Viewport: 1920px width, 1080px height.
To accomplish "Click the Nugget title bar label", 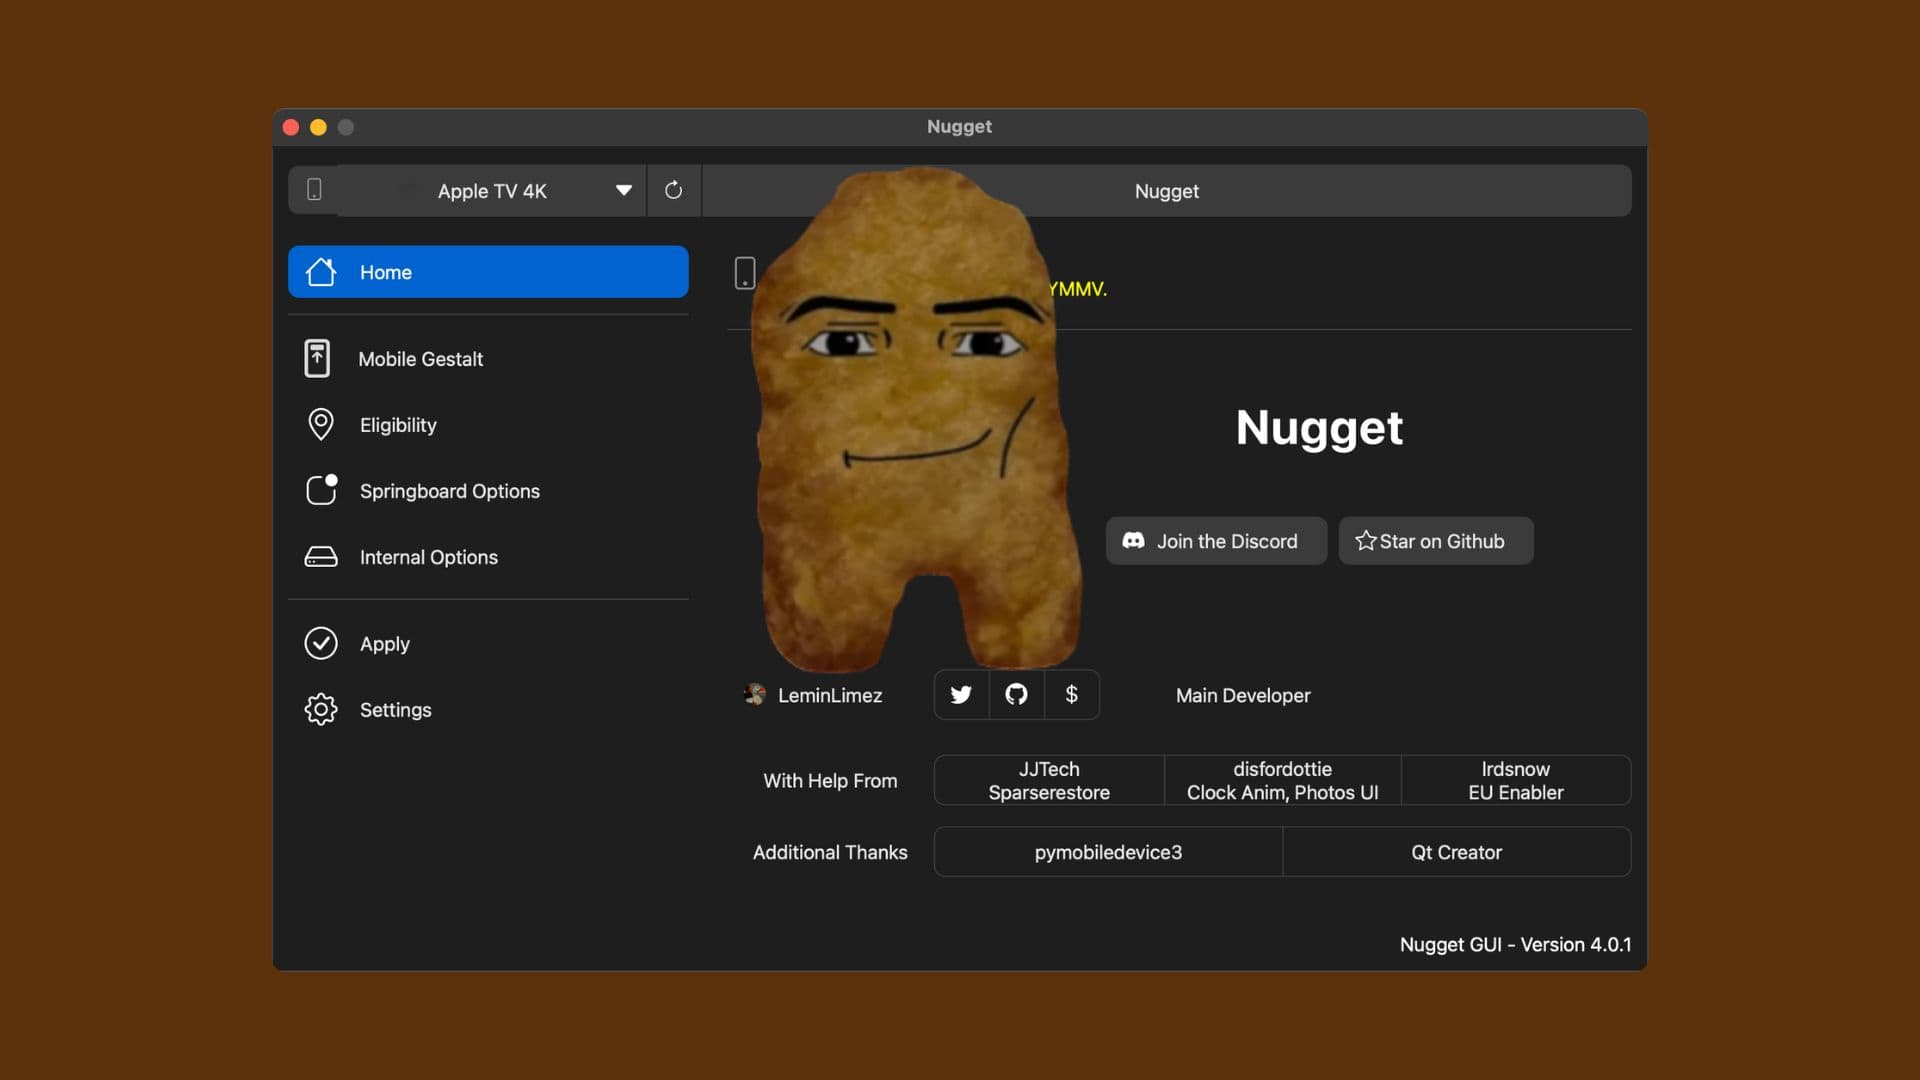I will [x=958, y=126].
